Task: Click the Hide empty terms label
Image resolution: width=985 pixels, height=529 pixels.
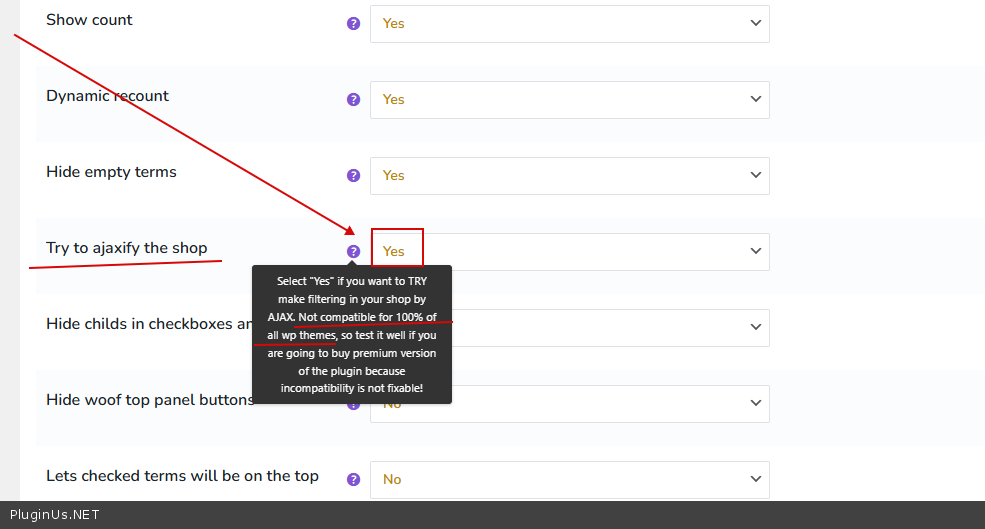Action: tap(111, 172)
